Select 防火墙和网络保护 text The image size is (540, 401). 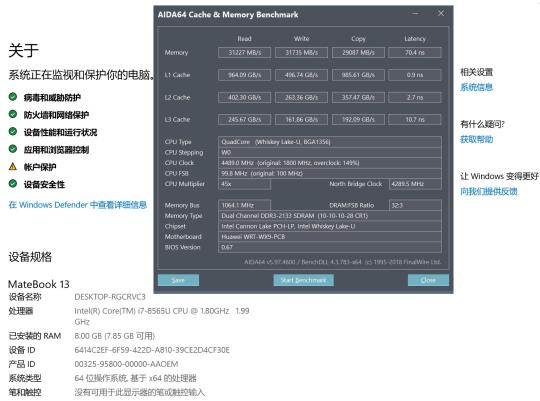(56, 115)
